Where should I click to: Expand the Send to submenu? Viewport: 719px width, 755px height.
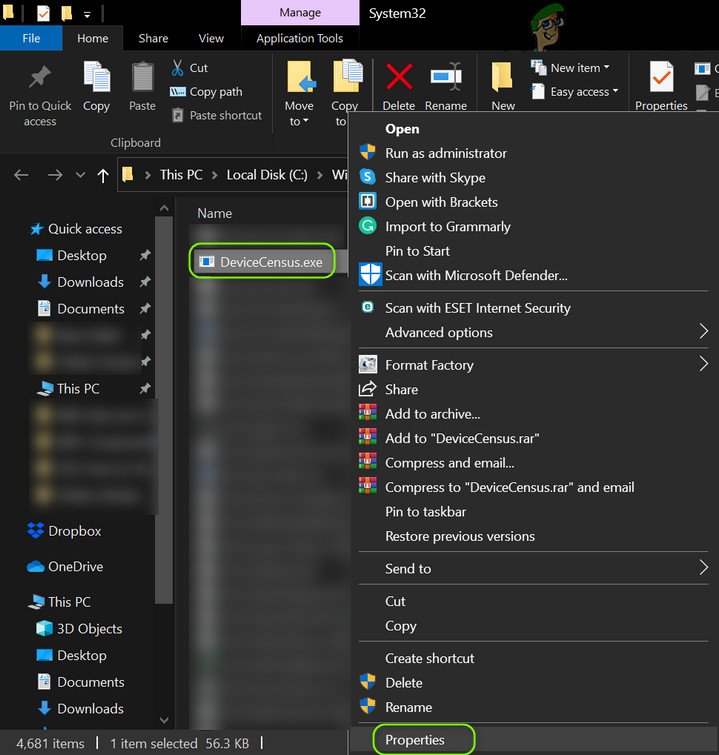tap(408, 568)
